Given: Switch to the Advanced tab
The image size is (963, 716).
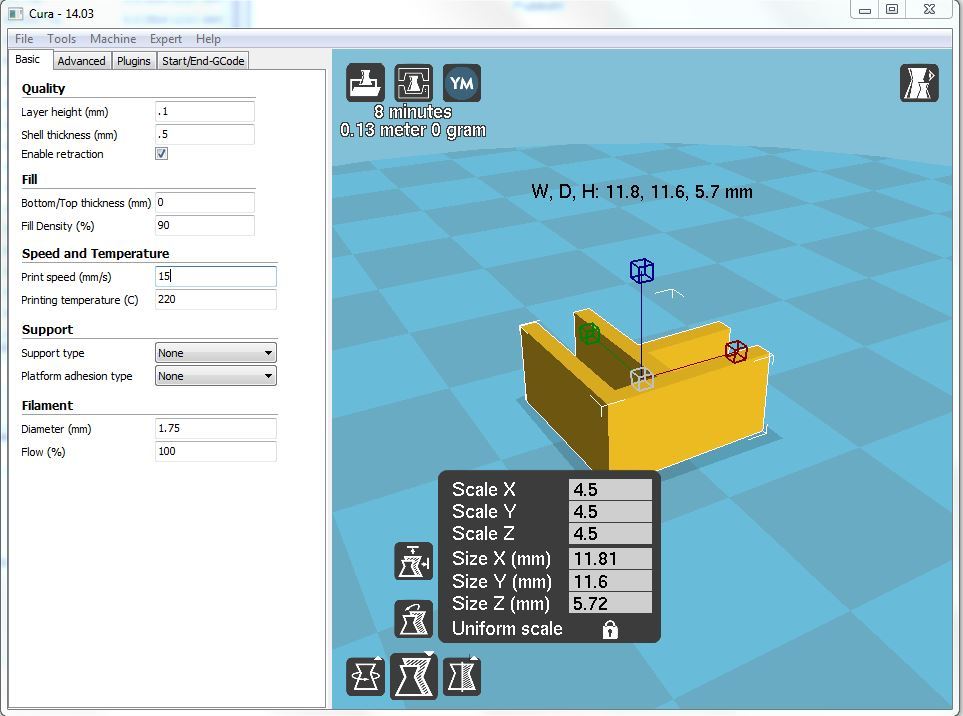Looking at the screenshot, I should [82, 61].
